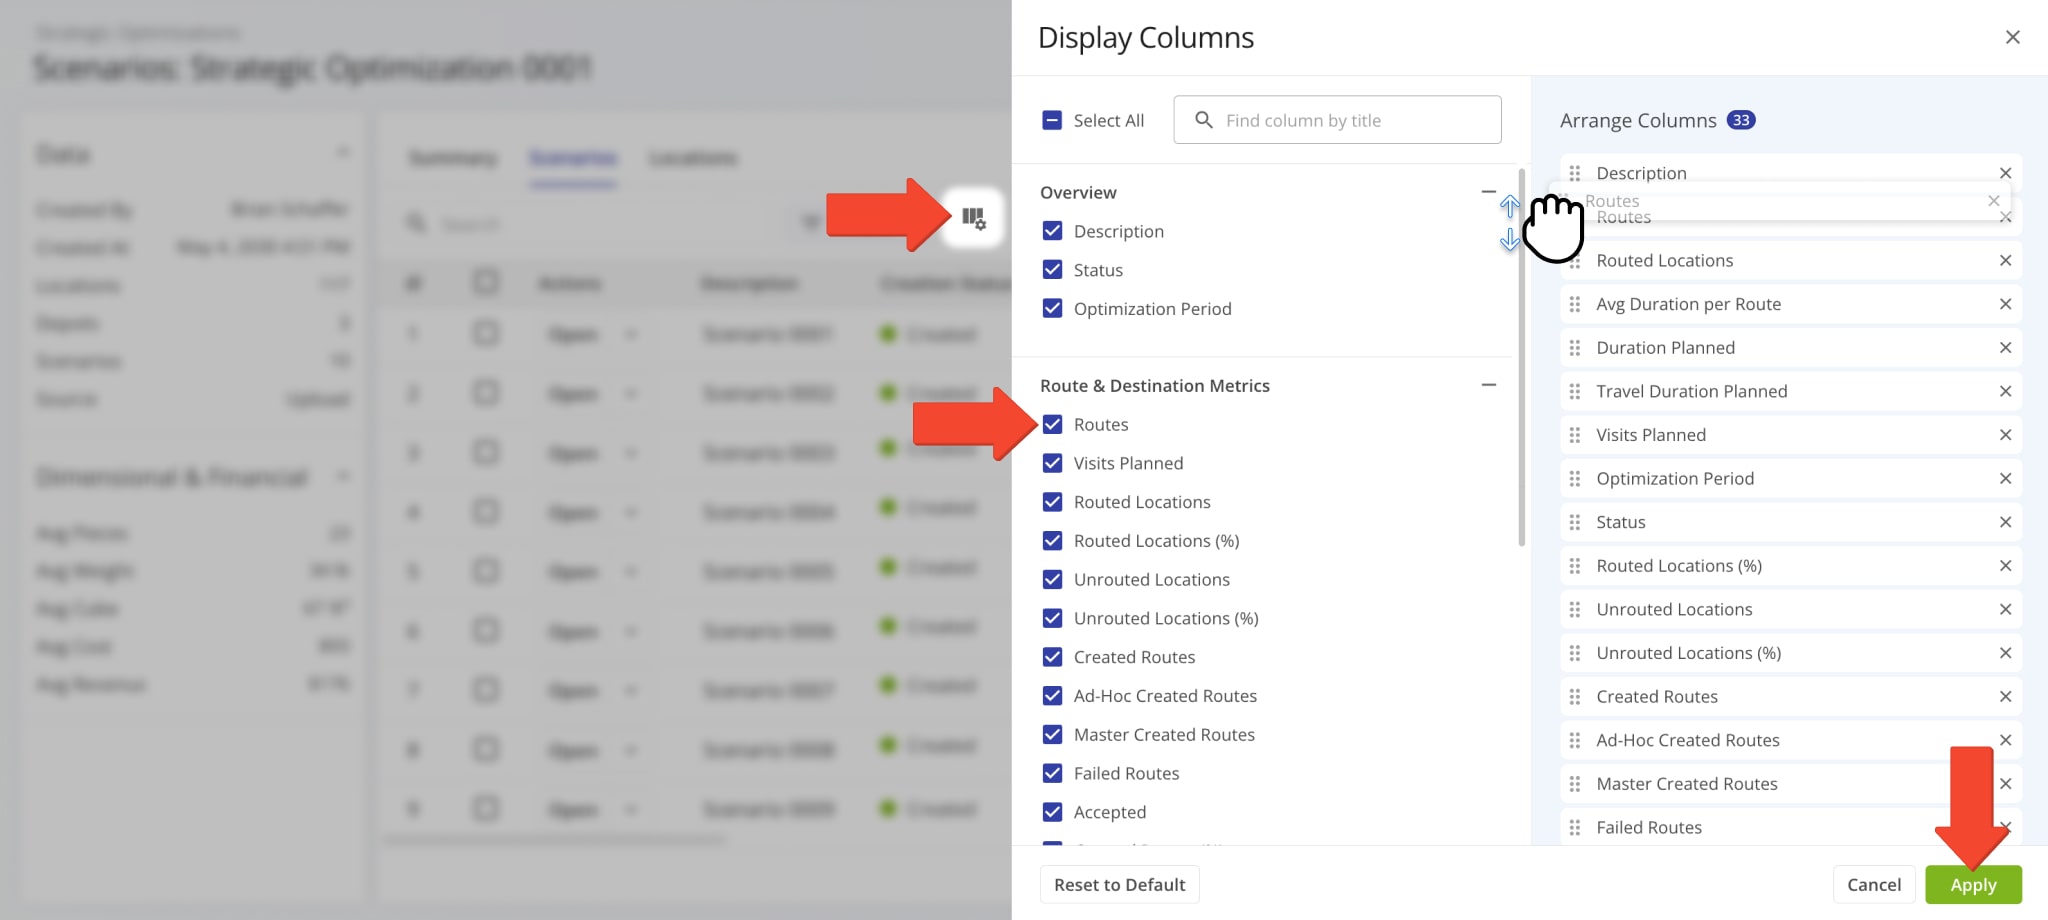The height and width of the screenshot is (920, 2048).
Task: Collapse Route & Destination Metrics section
Action: pyautogui.click(x=1488, y=385)
